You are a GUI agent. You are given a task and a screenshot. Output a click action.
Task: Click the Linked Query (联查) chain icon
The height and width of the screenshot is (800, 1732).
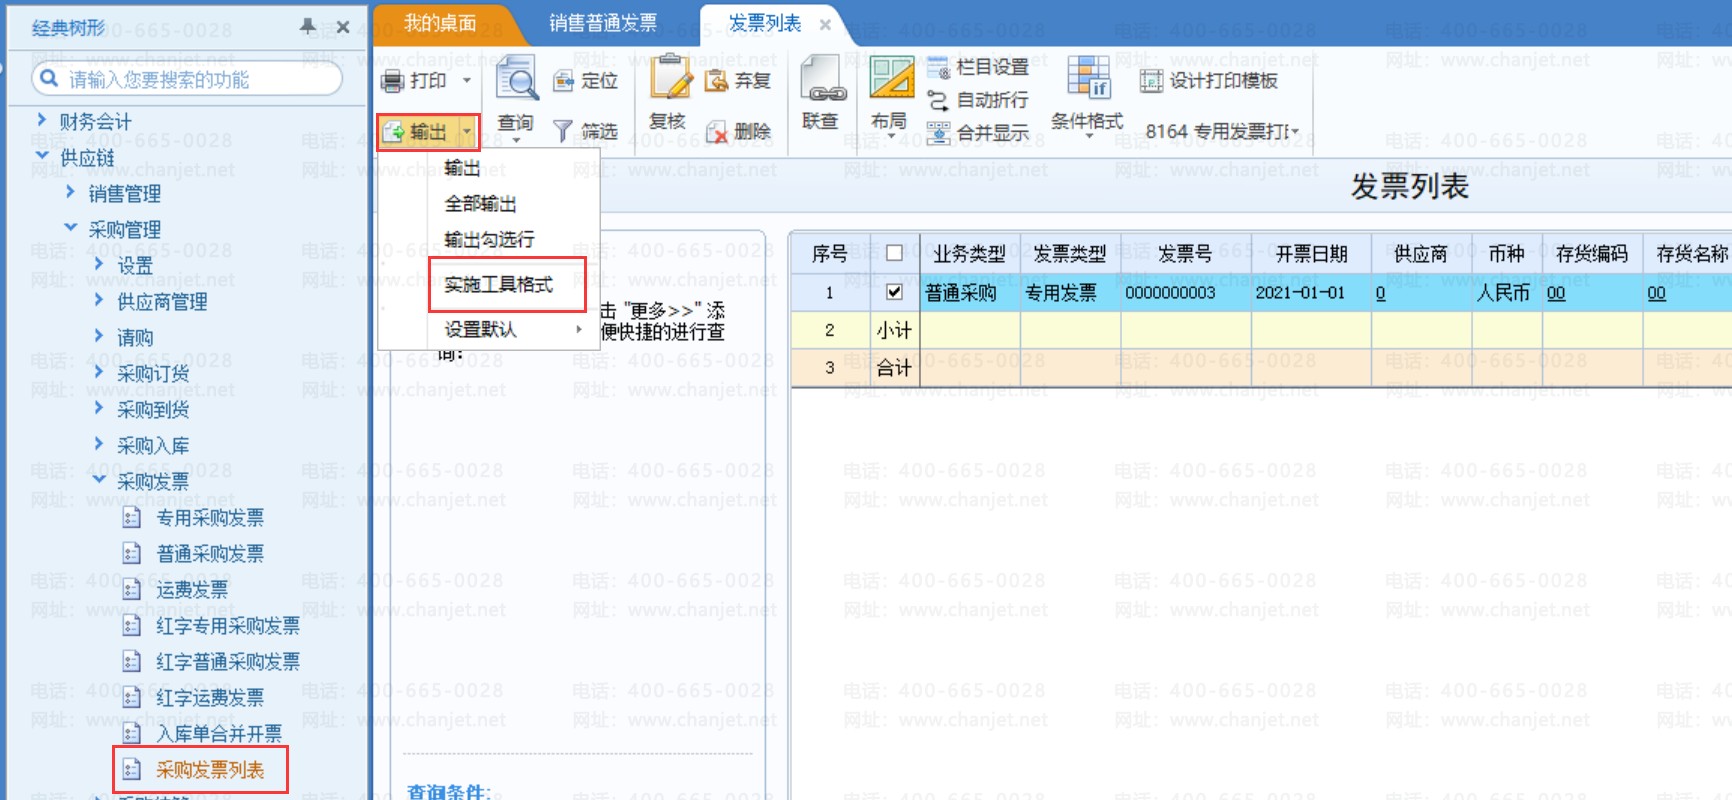pyautogui.click(x=824, y=78)
